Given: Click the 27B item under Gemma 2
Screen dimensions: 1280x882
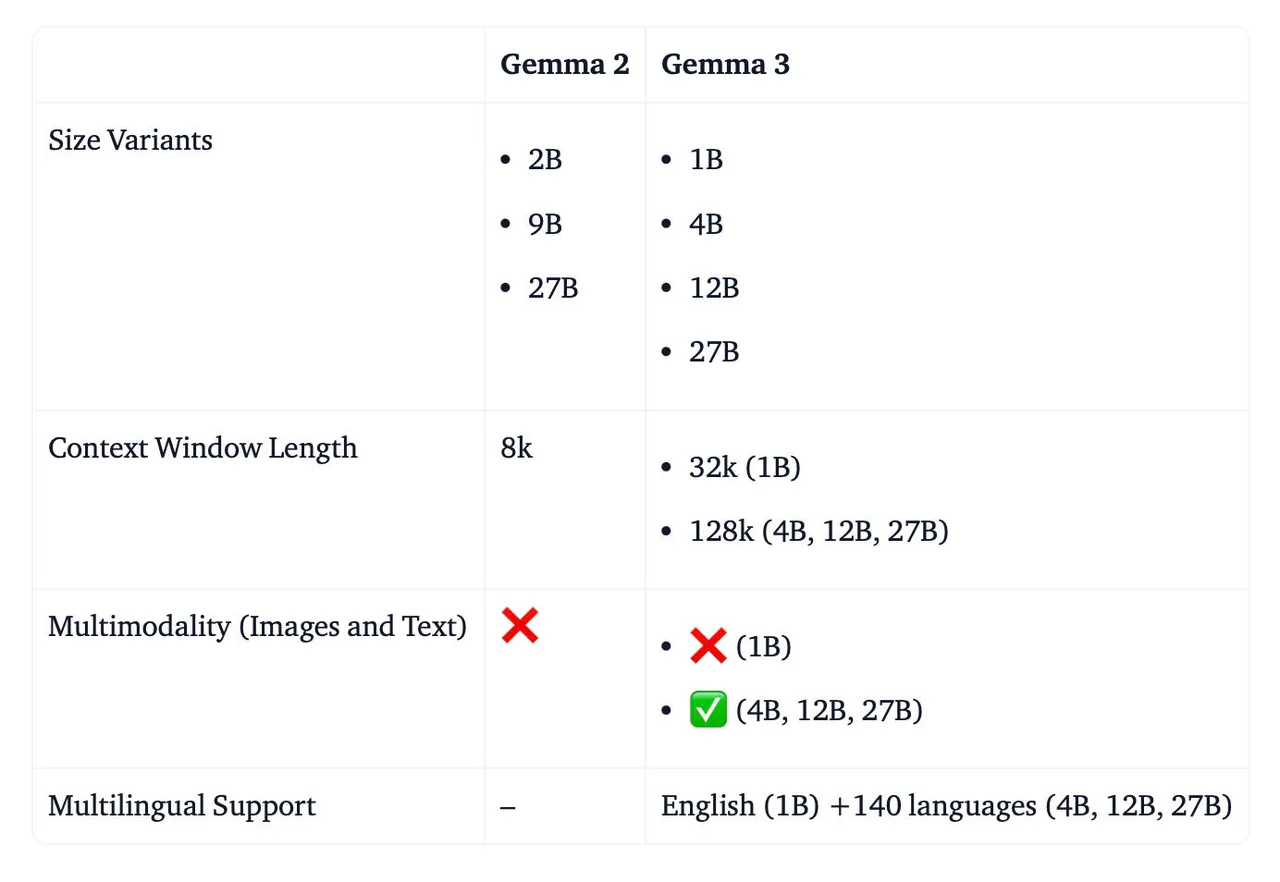Looking at the screenshot, I should coord(553,288).
